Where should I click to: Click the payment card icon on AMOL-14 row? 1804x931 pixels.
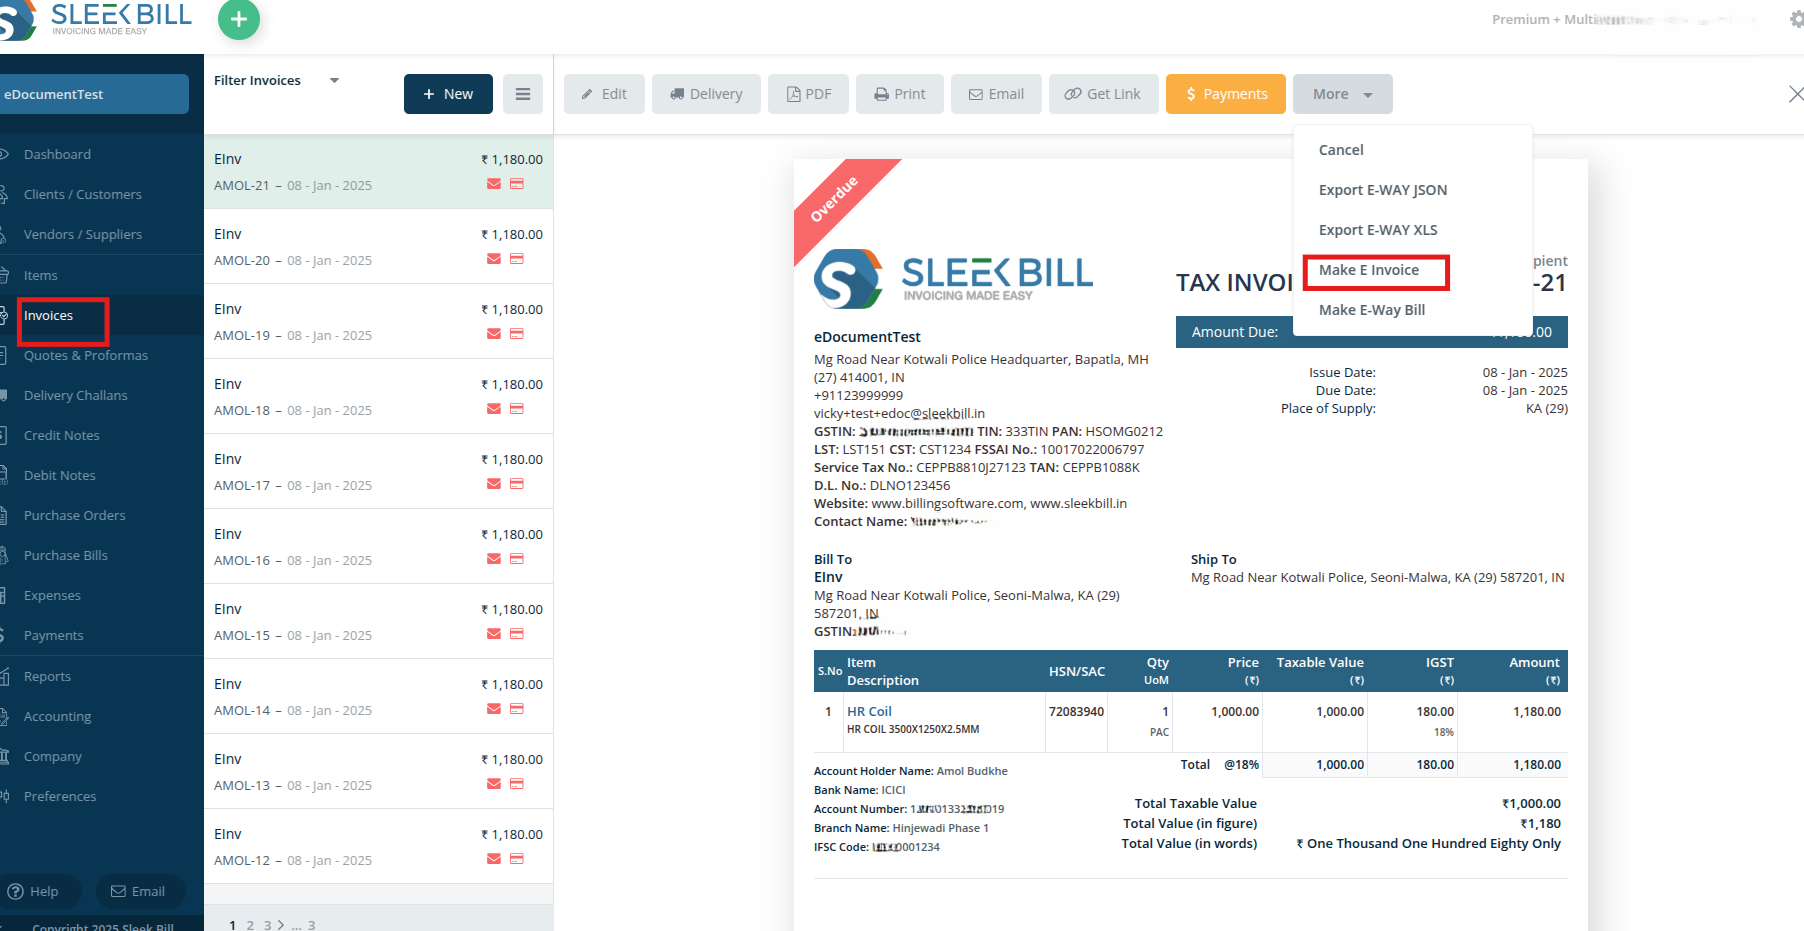[517, 709]
